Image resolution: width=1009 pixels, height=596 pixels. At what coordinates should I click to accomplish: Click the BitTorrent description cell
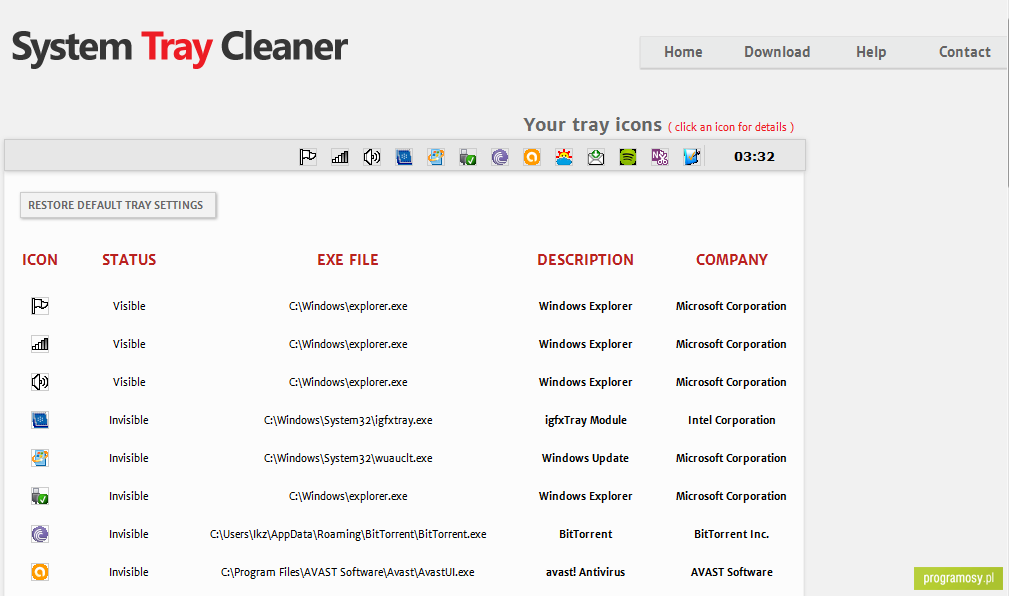coord(586,534)
